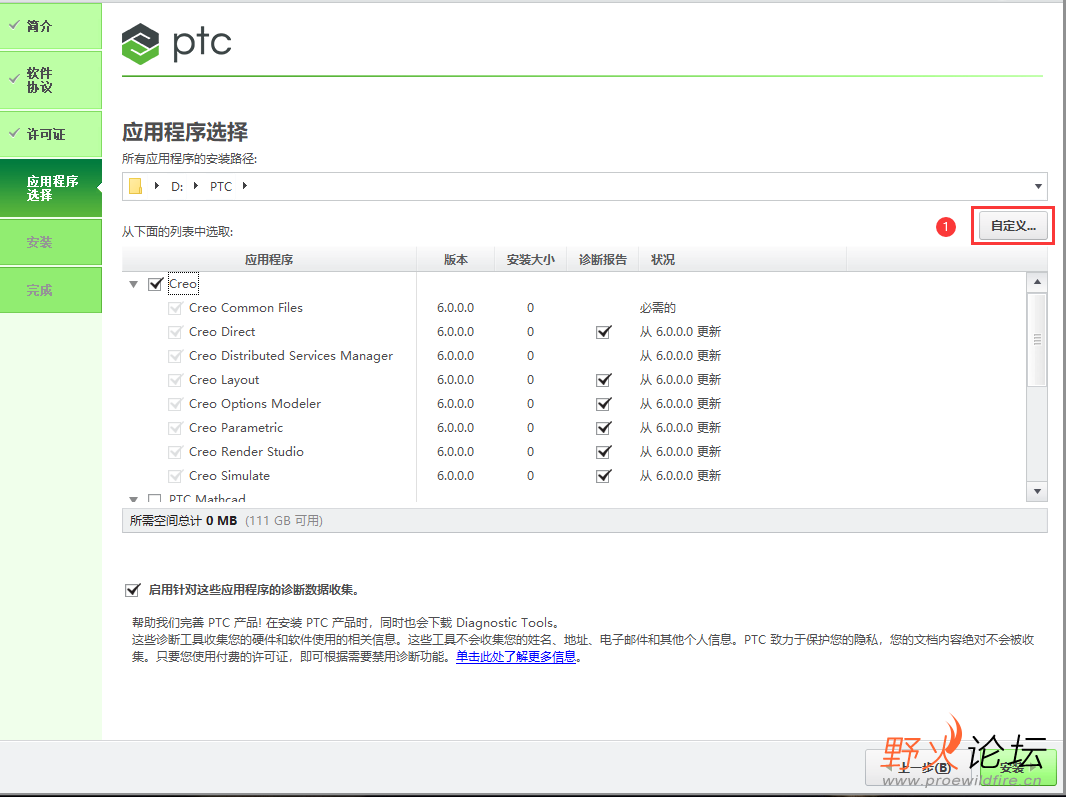Toggle the PTC Mathcad checkbox
Viewport: 1066px width, 797px height.
155,498
